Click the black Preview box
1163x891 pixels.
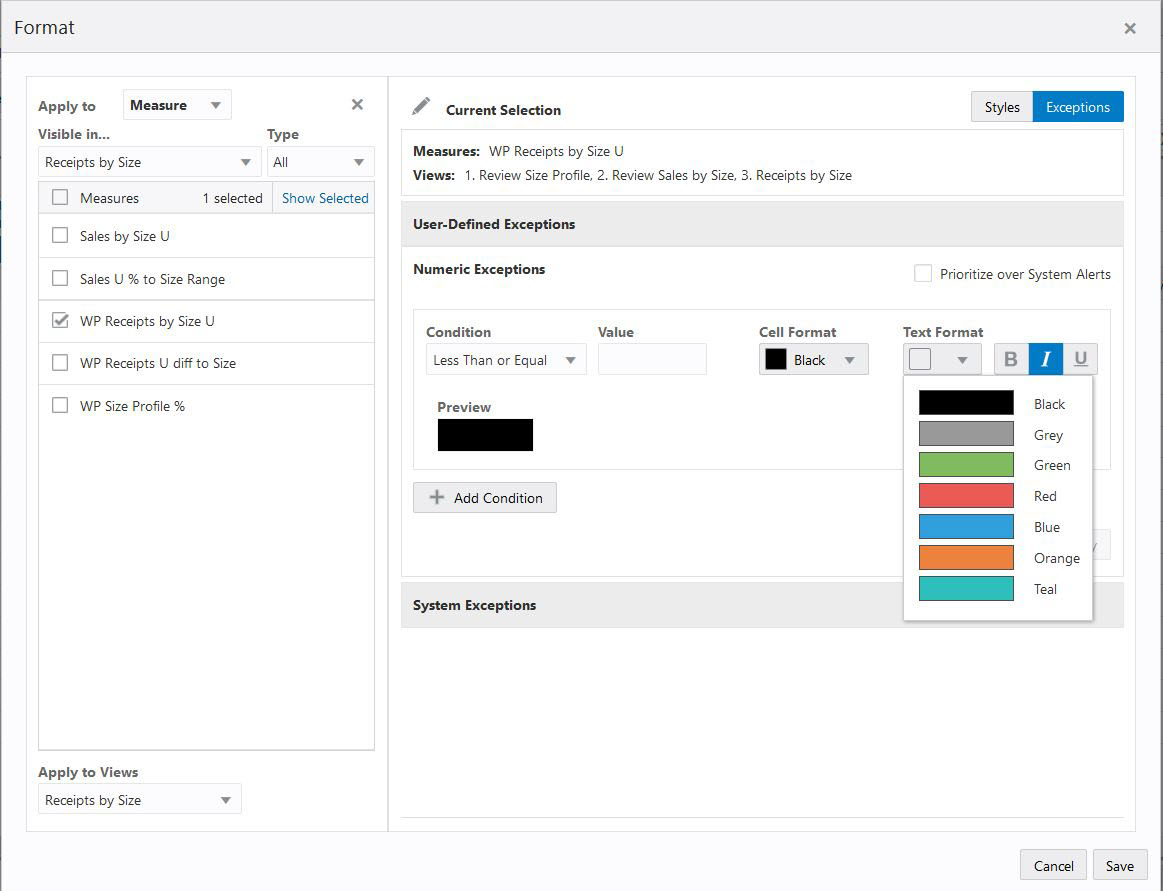[x=485, y=435]
